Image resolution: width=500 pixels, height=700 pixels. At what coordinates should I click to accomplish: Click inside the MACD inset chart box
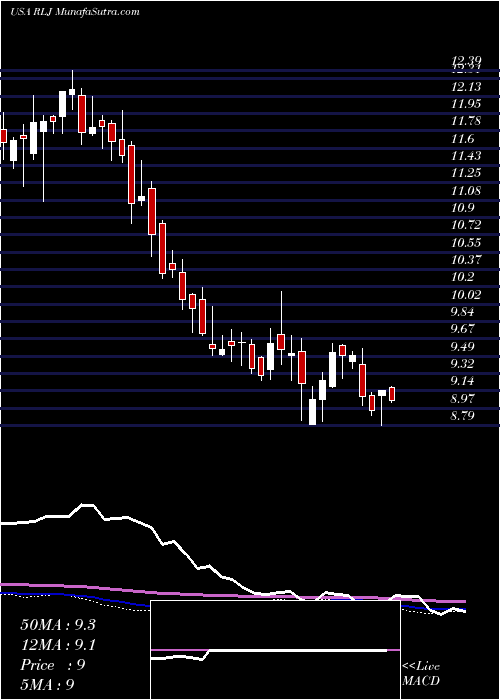tap(275, 650)
